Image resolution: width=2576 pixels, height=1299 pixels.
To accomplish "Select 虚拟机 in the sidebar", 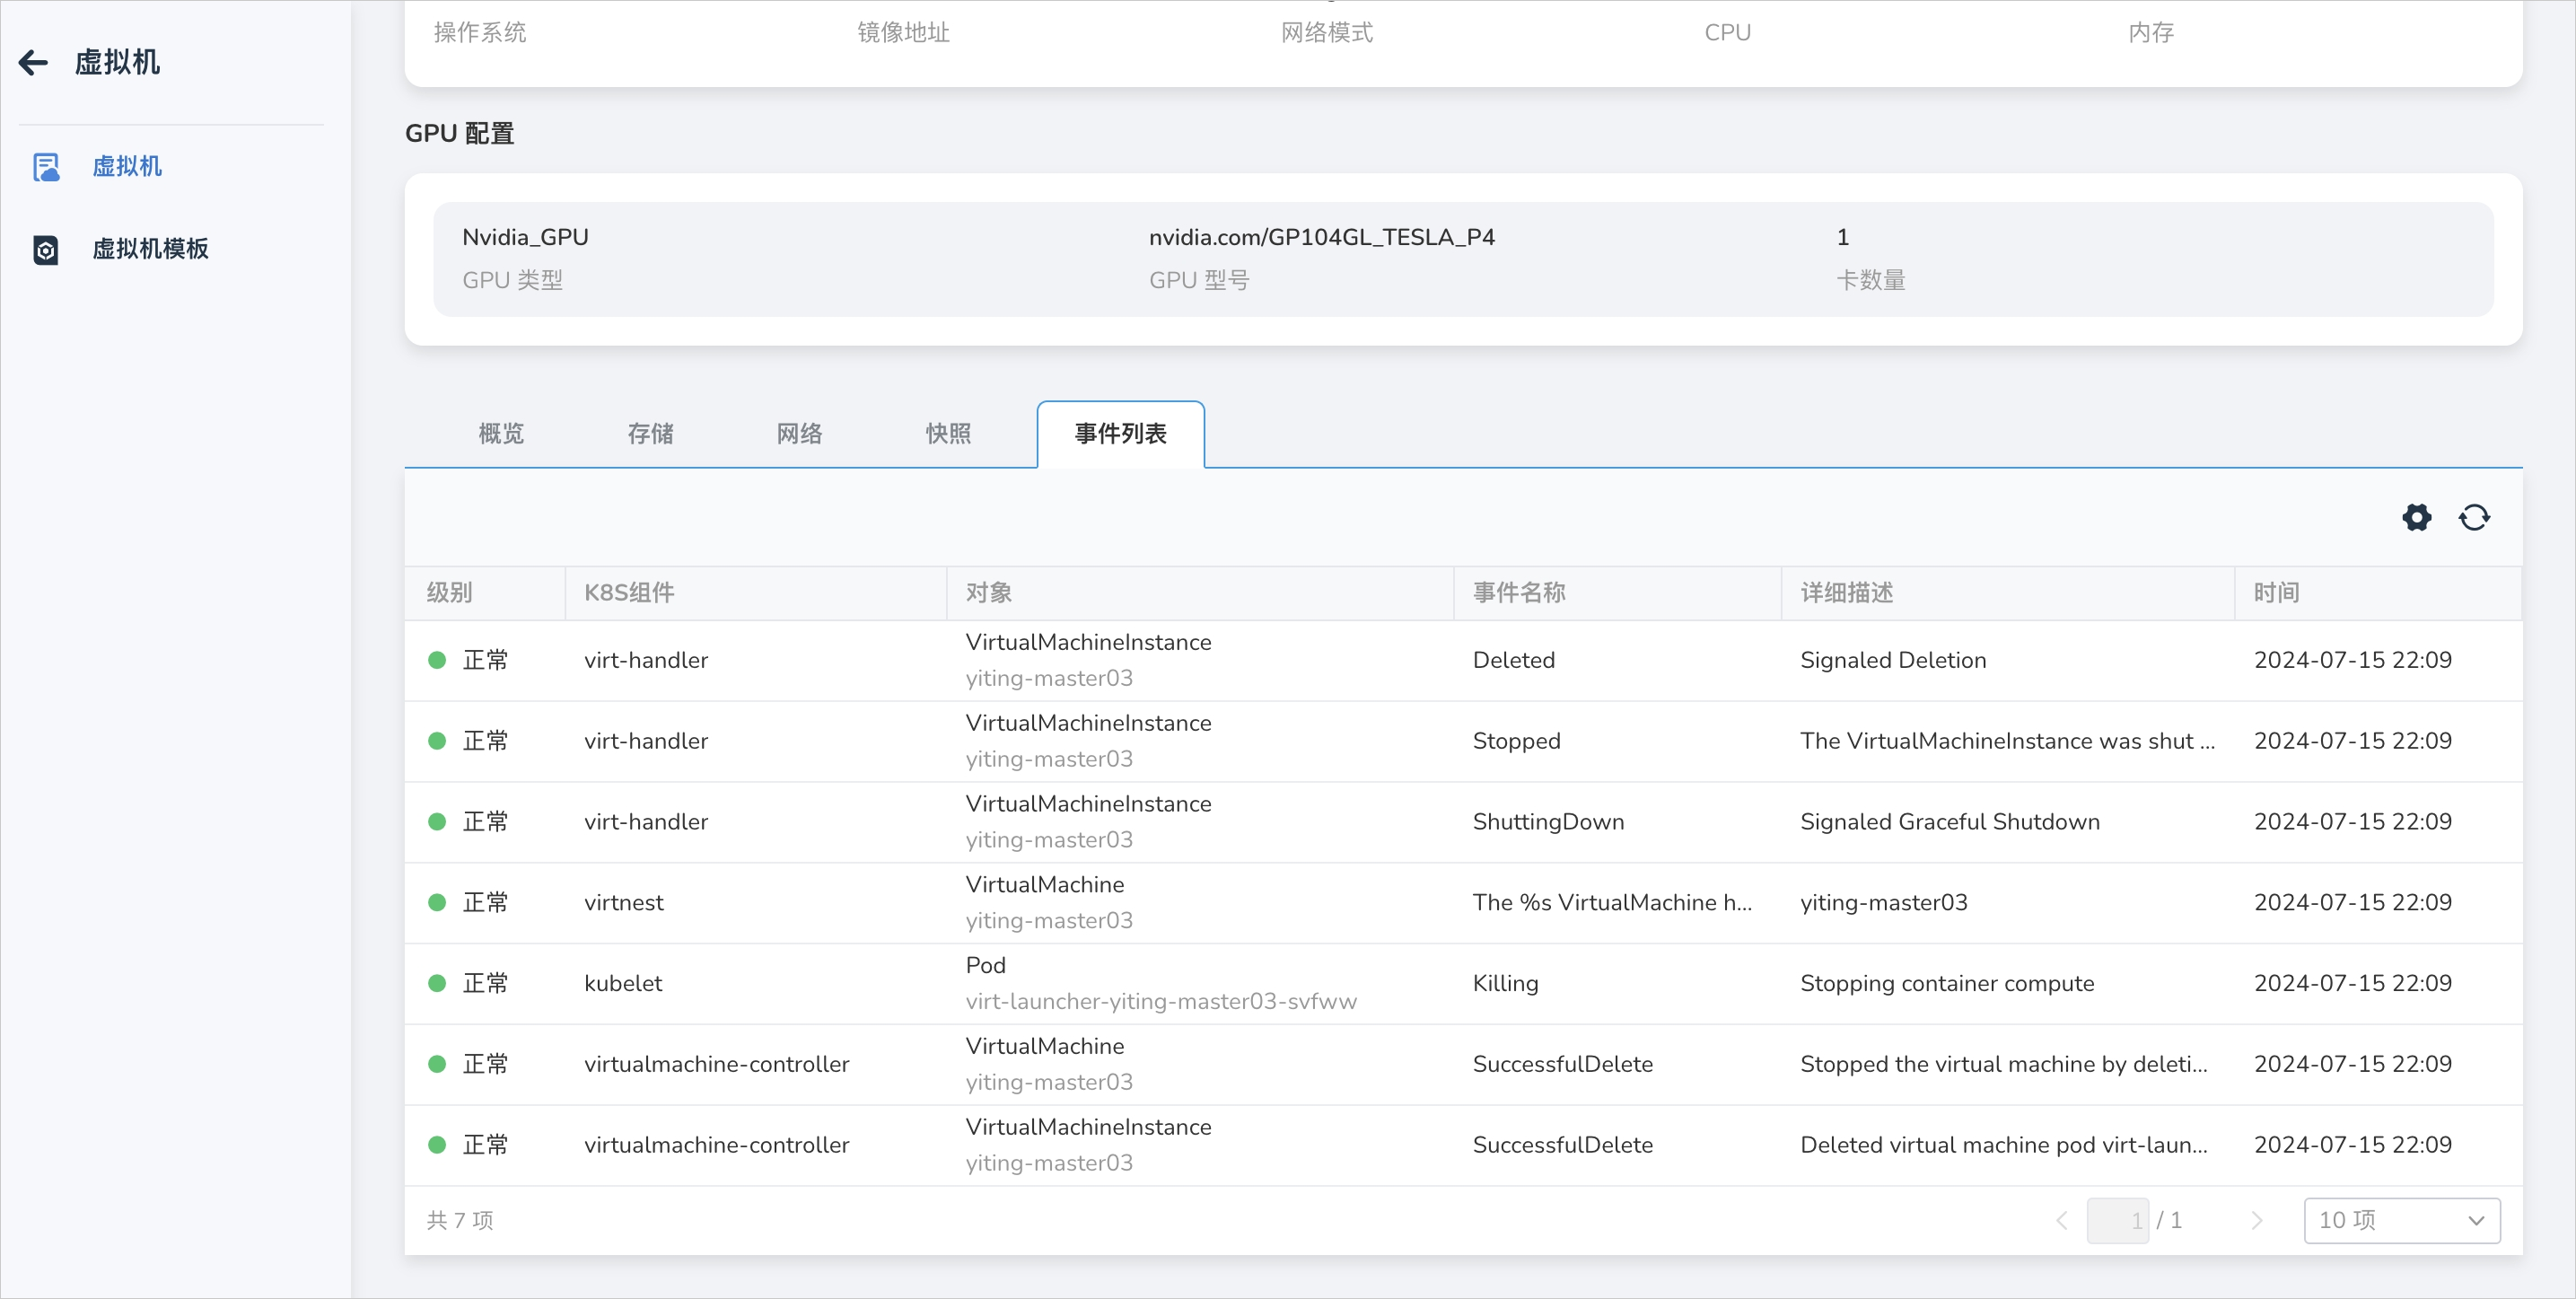I will [x=127, y=167].
